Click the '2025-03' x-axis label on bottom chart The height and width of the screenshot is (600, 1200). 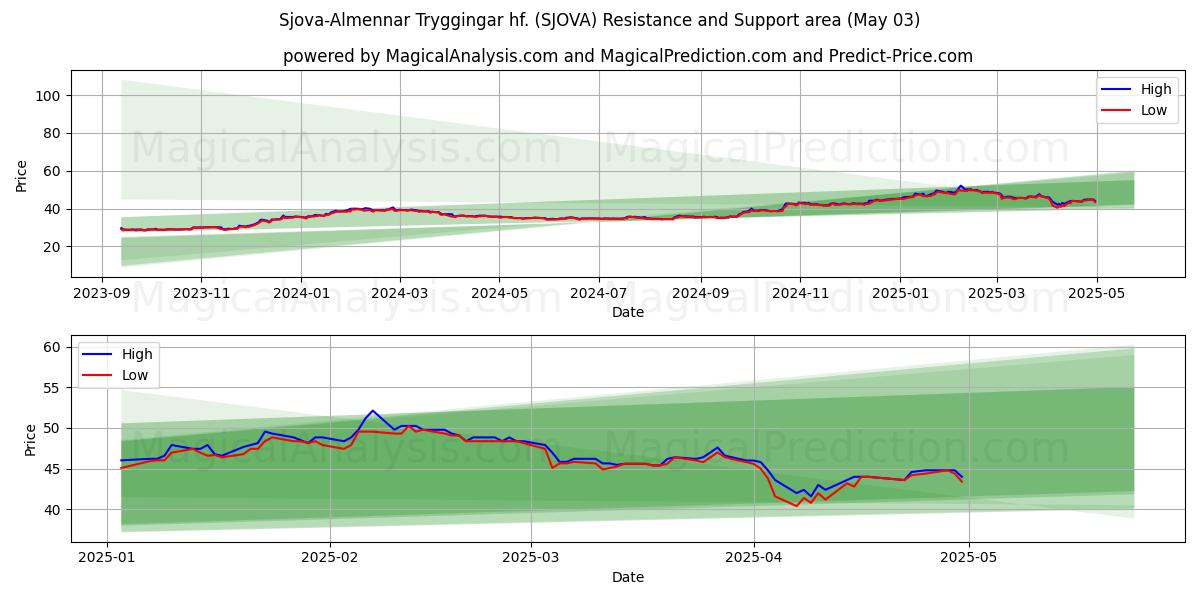coord(531,559)
